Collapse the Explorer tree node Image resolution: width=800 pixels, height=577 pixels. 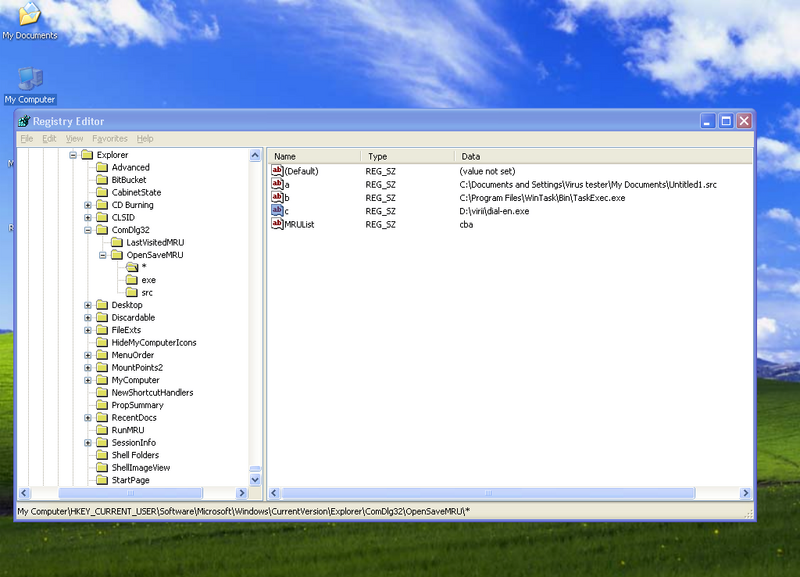[x=73, y=155]
